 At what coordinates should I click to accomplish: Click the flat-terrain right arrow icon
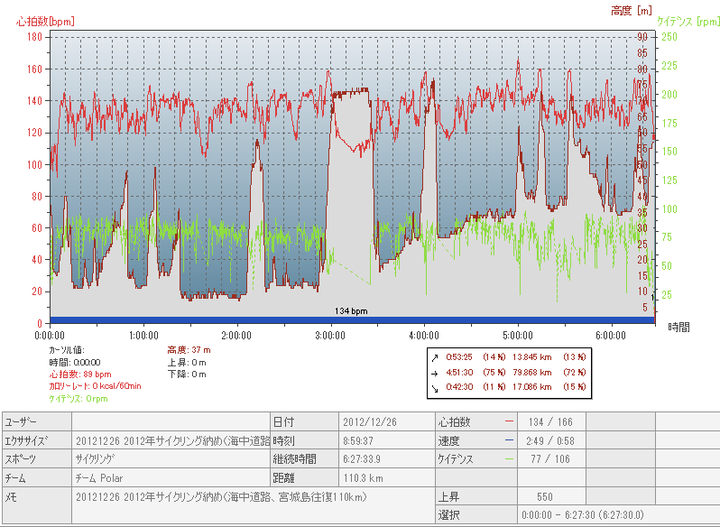click(434, 373)
